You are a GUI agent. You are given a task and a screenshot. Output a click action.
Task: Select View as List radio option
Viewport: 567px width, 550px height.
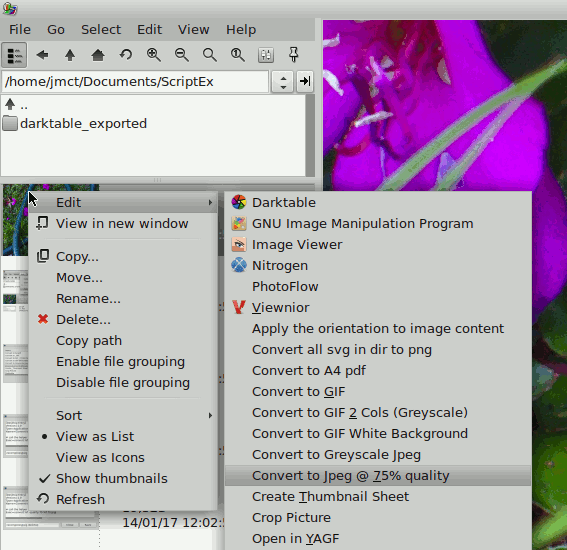point(123,436)
